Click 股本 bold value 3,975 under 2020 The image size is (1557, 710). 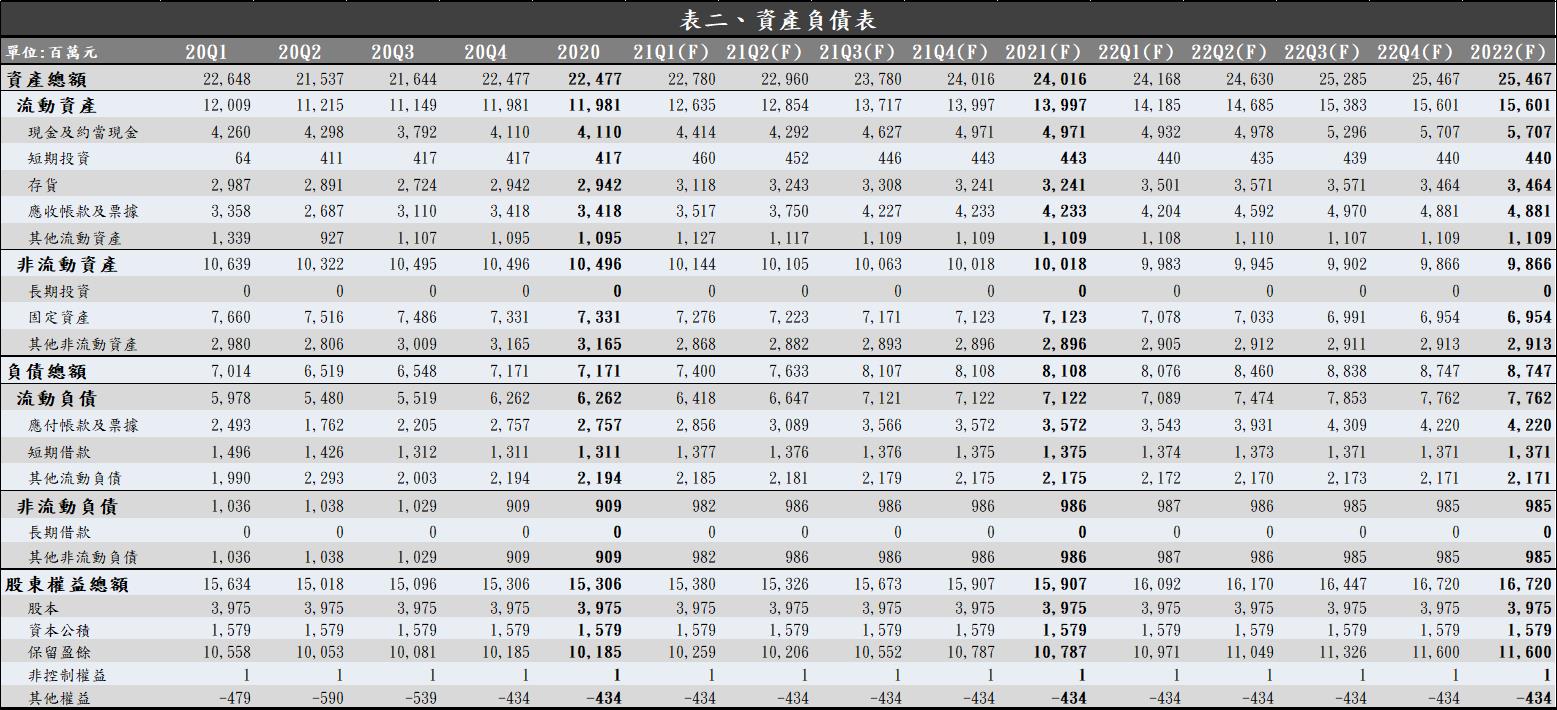[599, 608]
